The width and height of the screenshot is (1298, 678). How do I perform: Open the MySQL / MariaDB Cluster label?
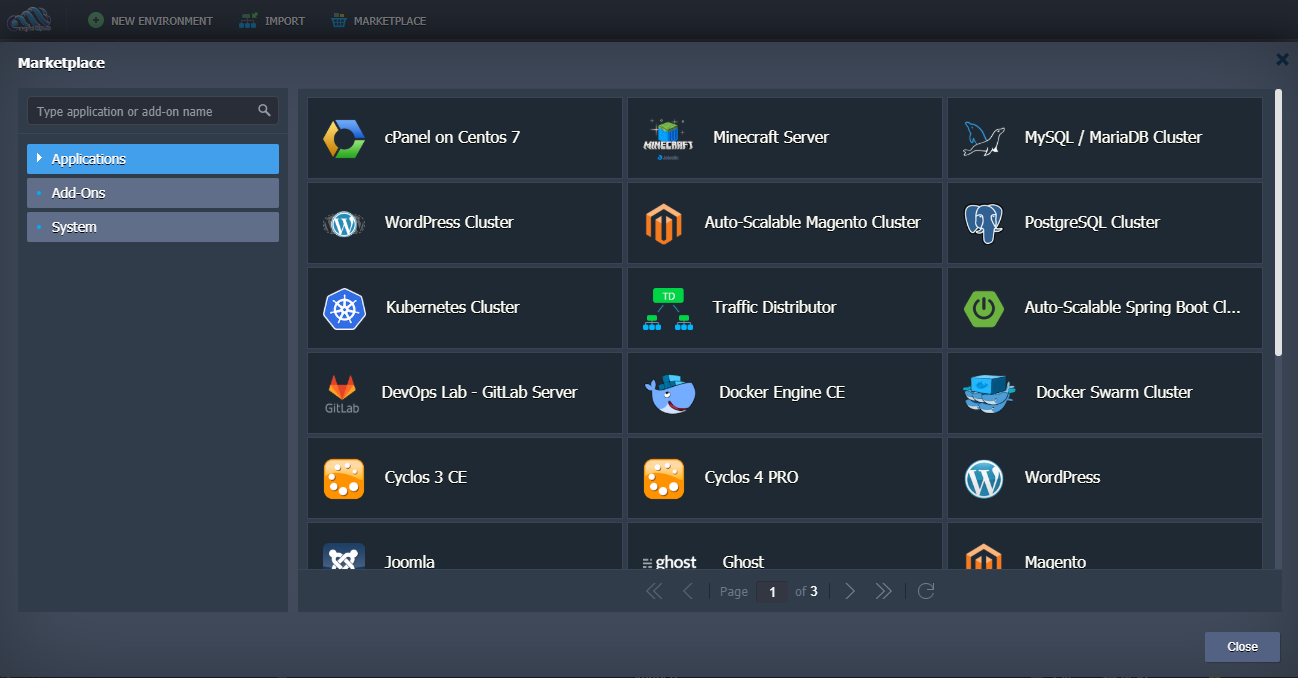pos(1113,138)
